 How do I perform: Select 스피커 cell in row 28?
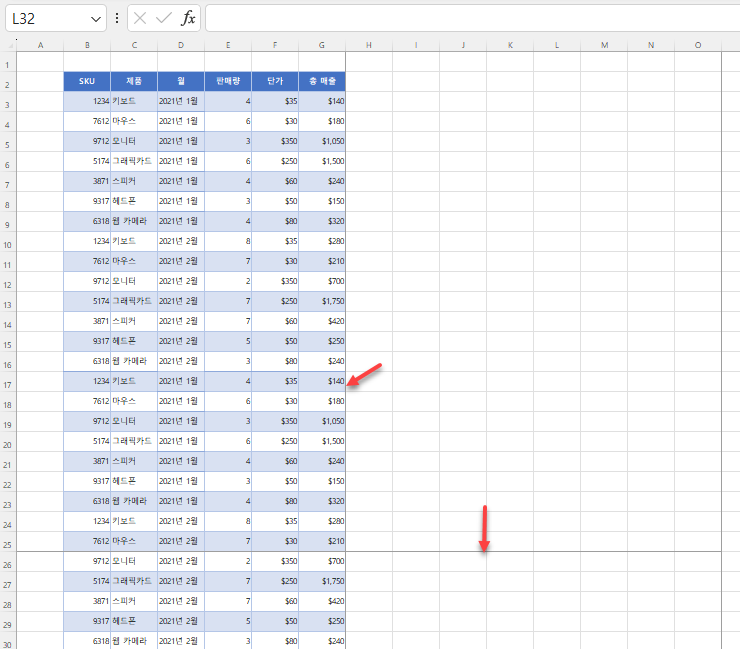134,601
